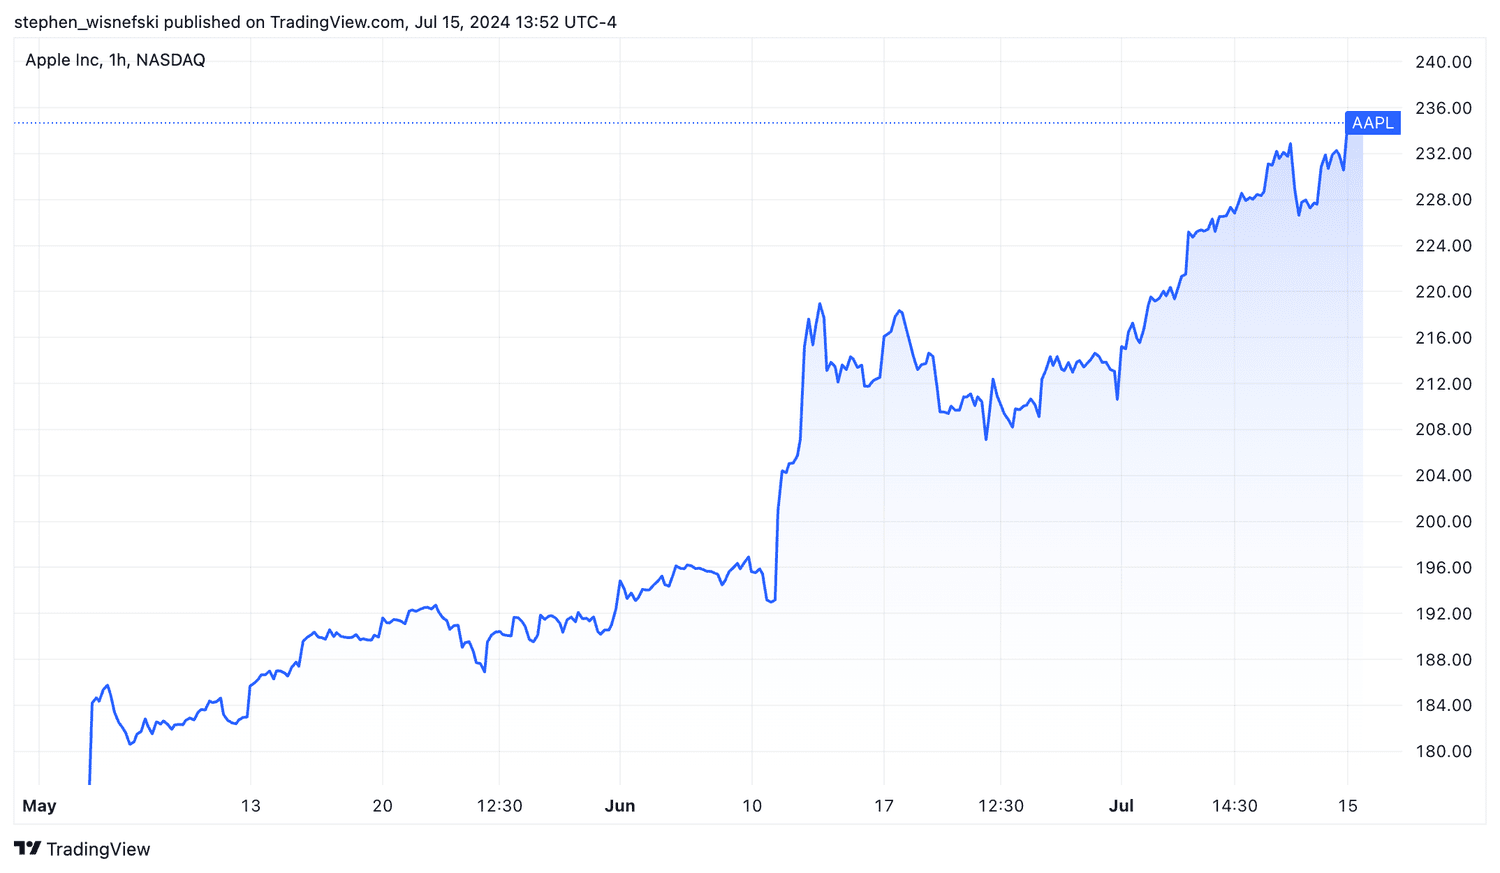The image size is (1500, 873).
Task: Click the 228.00 price axis label
Action: point(1443,200)
